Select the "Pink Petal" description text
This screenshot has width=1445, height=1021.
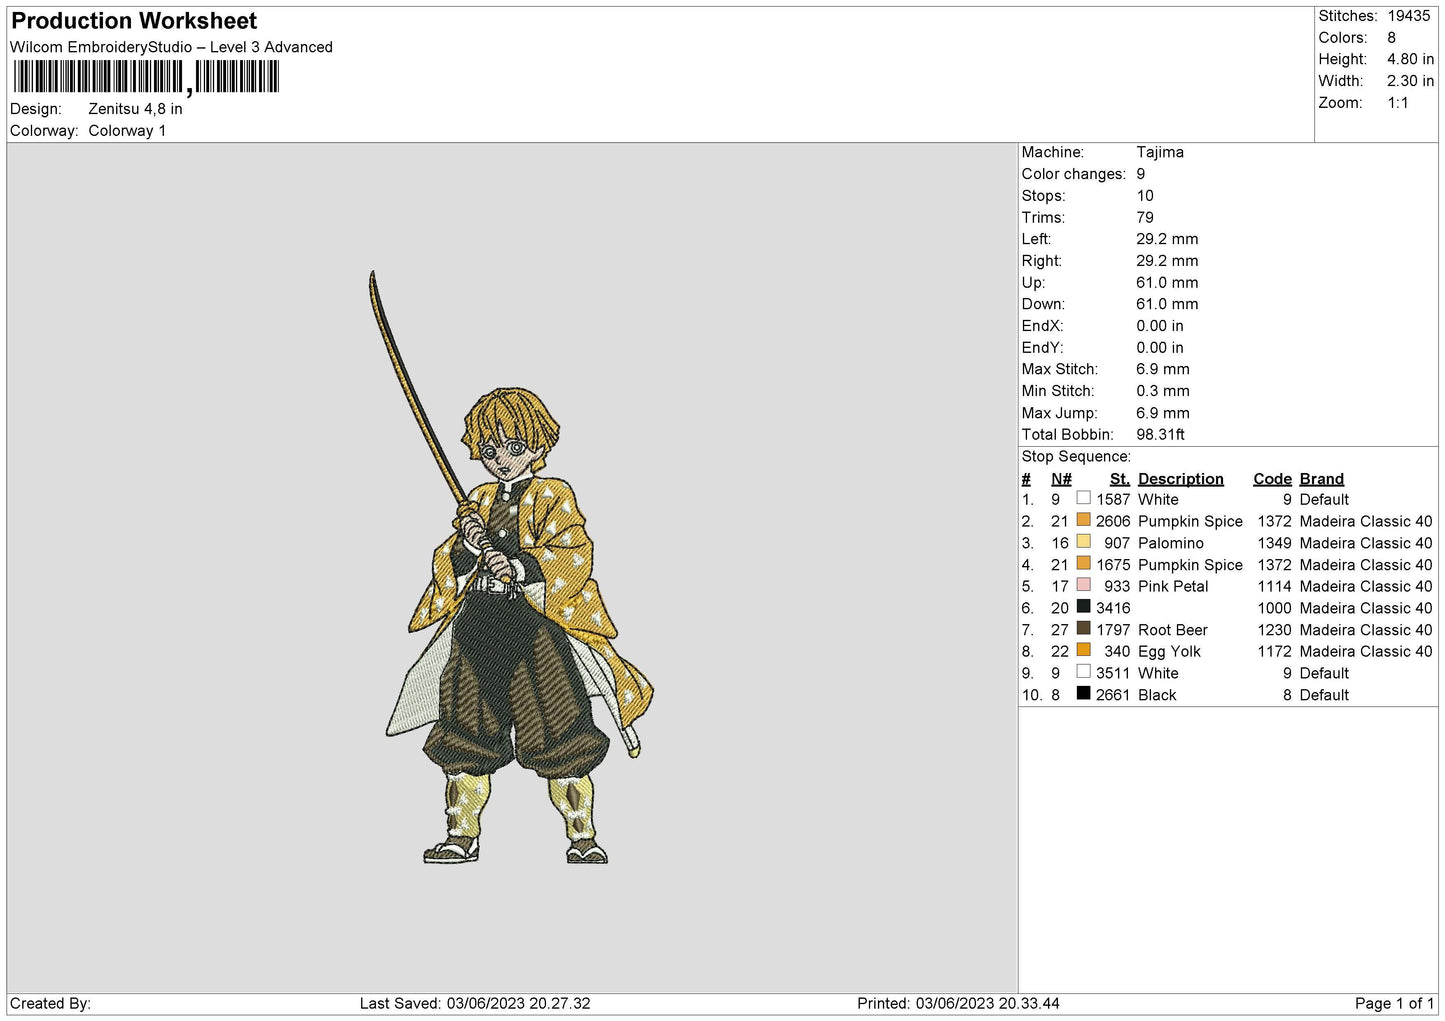click(1173, 586)
